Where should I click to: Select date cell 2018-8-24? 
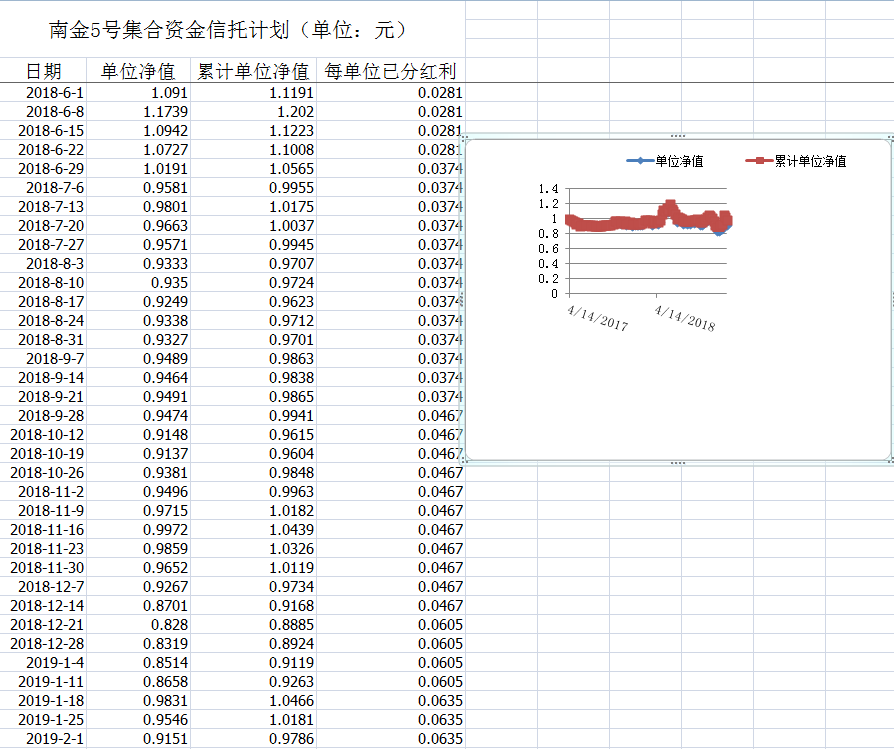(x=43, y=320)
